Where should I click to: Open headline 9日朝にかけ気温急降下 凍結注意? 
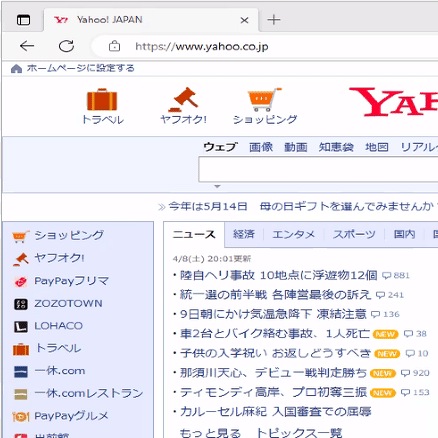click(x=273, y=314)
